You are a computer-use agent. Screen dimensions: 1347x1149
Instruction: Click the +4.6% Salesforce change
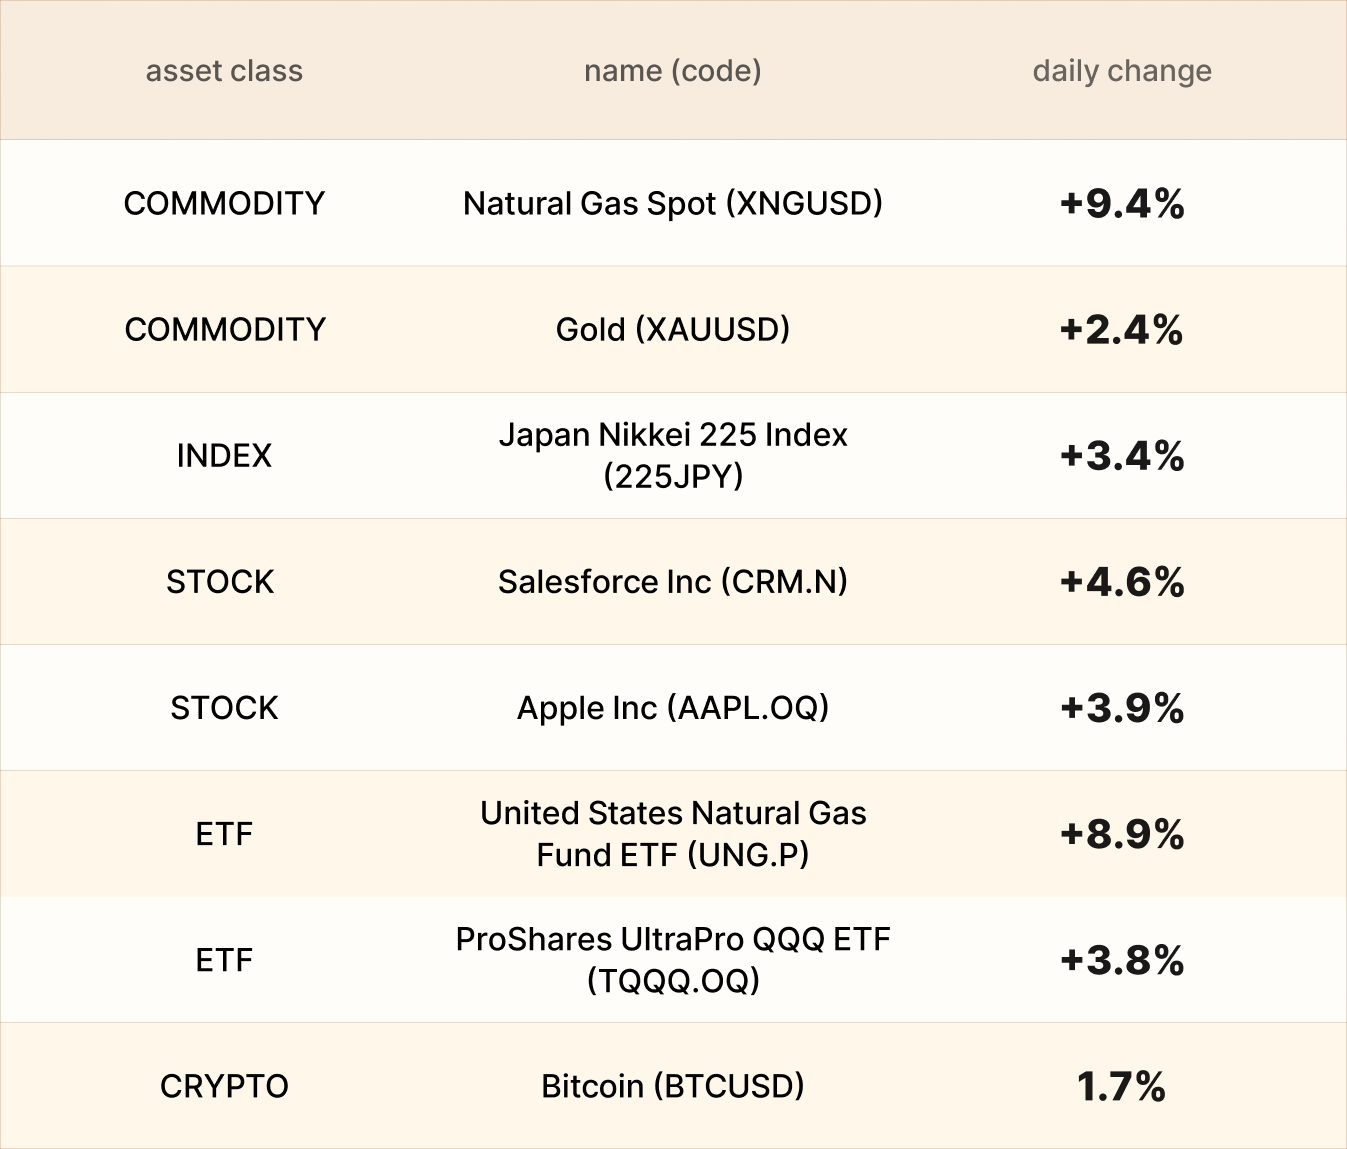point(1121,582)
